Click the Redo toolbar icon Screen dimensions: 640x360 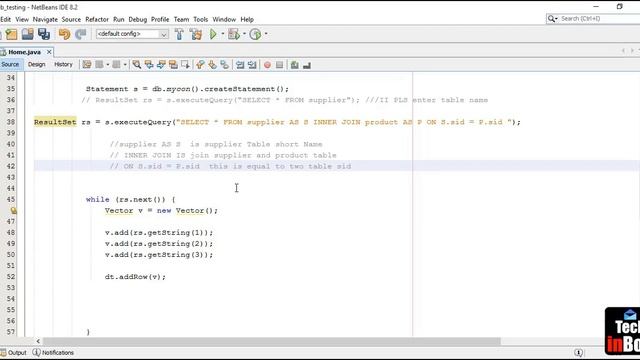[x=80, y=34]
